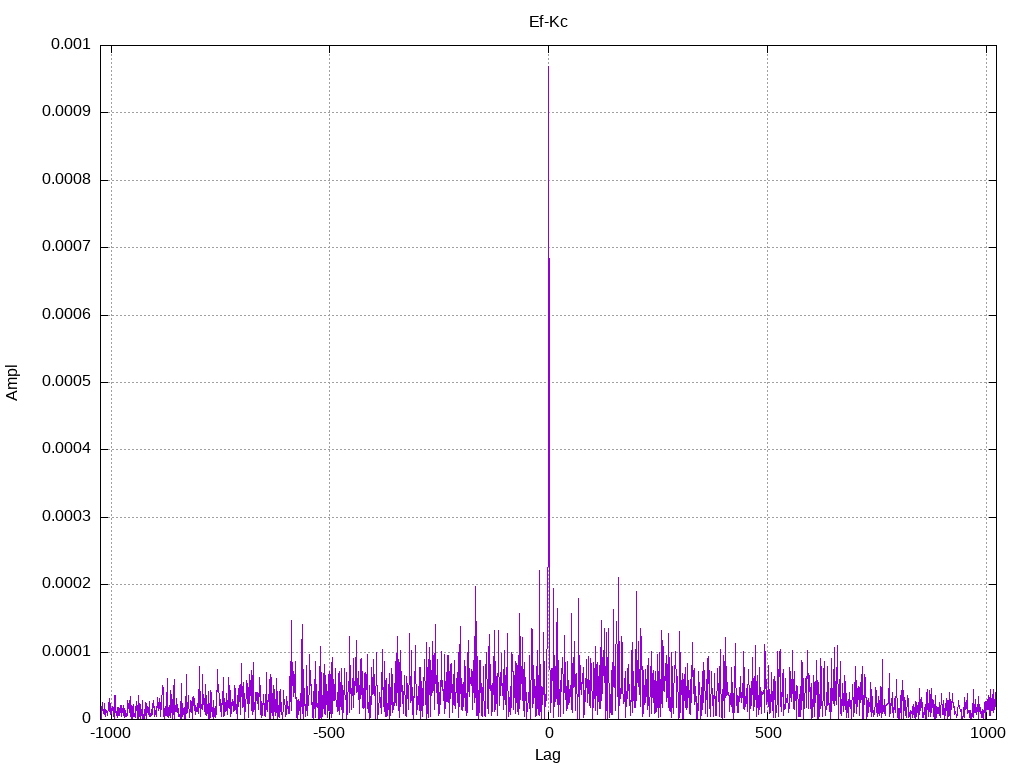1024x768 pixels.
Task: Click the 500 x-axis tick label
Action: coord(767,734)
